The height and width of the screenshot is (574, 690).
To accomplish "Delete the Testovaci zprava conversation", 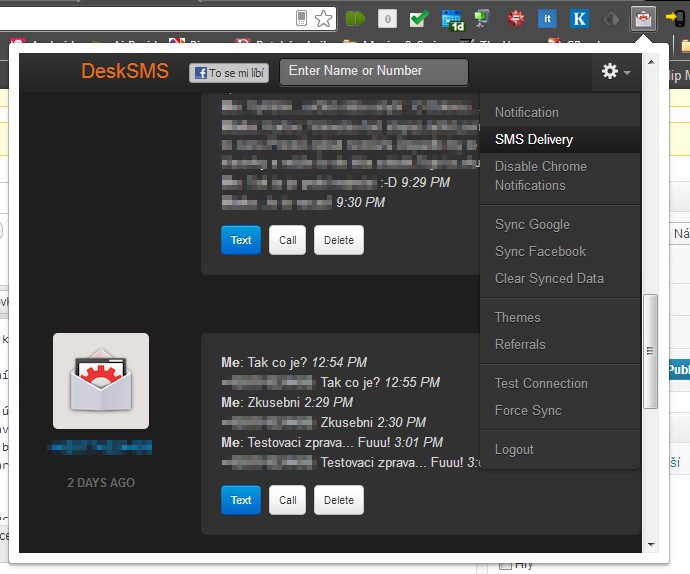I will click(x=339, y=500).
